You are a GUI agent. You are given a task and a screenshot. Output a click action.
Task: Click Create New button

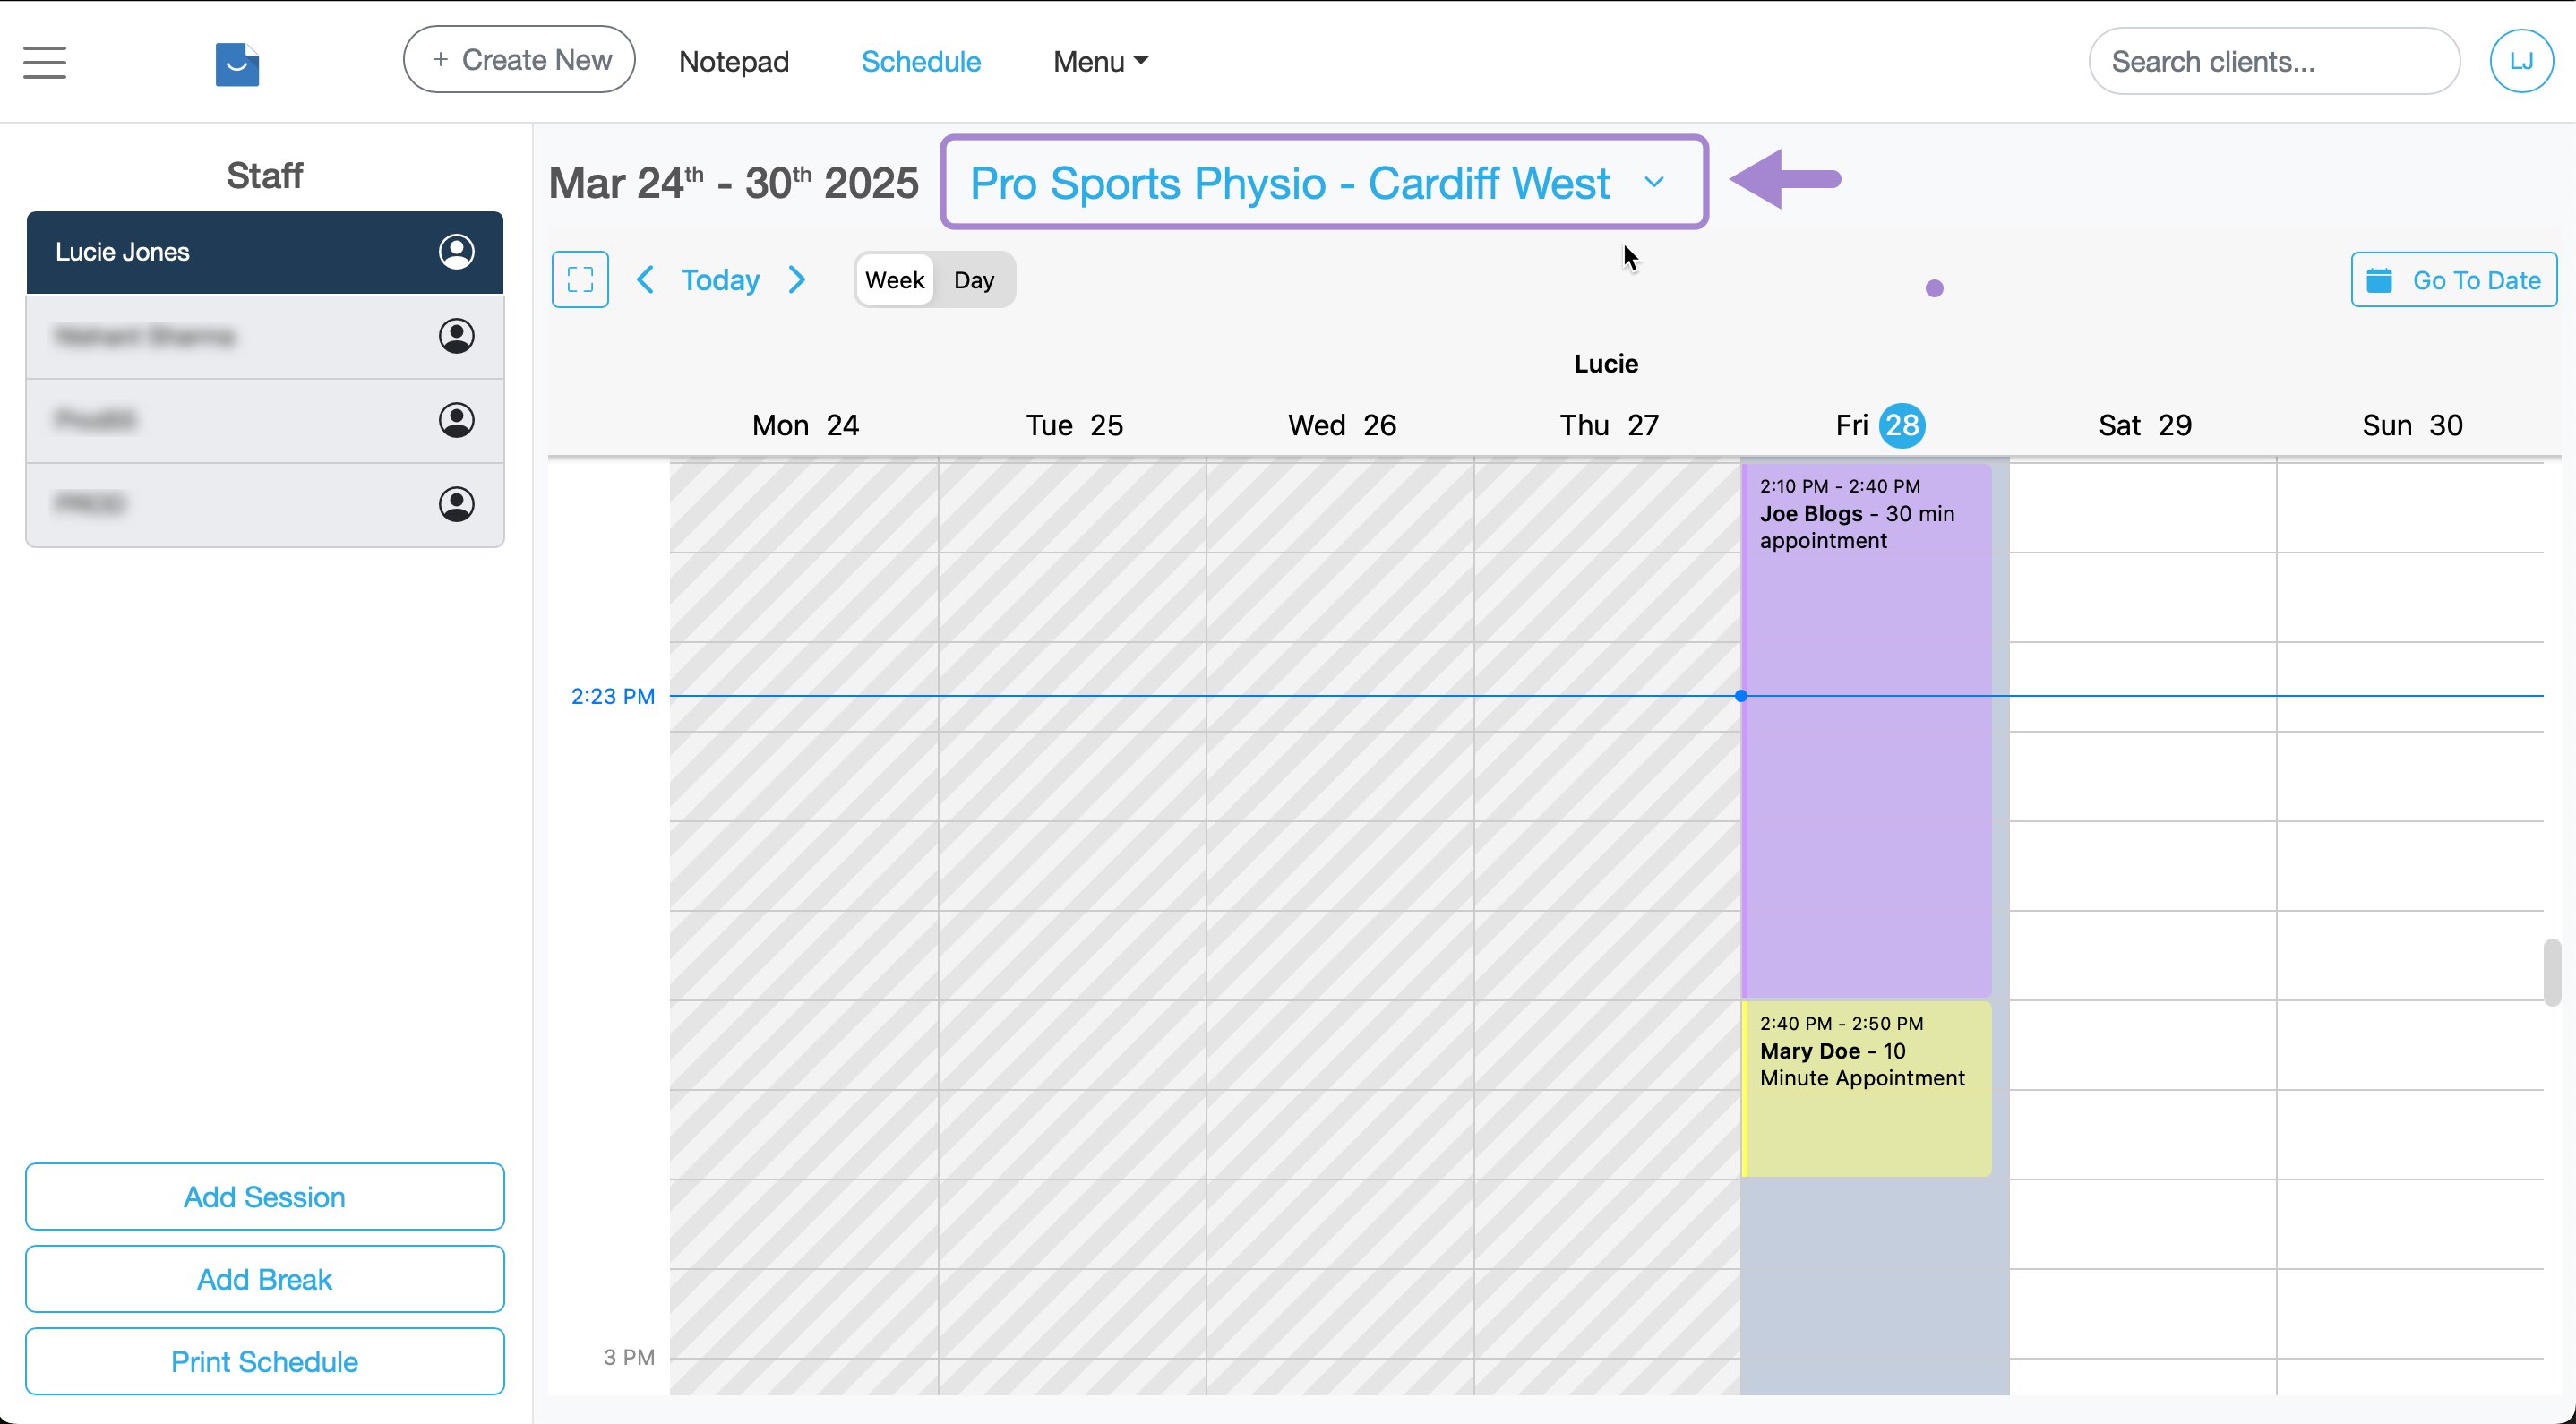519,60
